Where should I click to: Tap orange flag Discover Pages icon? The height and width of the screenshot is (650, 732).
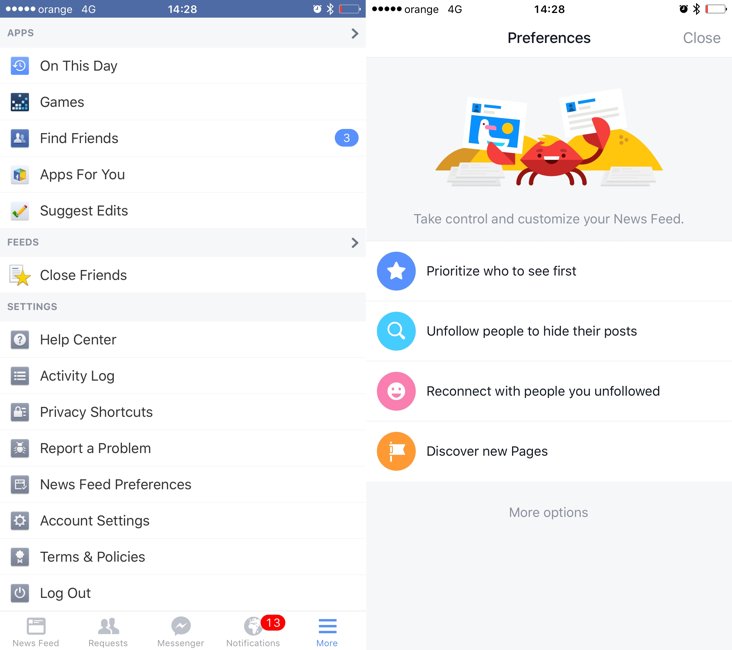click(396, 451)
